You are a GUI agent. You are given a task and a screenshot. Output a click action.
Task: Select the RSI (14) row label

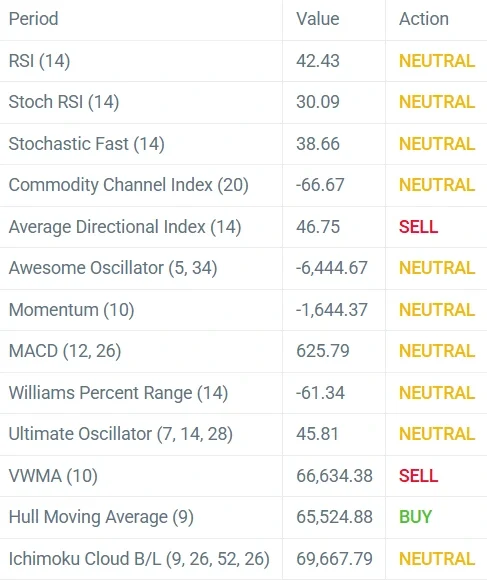[x=39, y=61]
